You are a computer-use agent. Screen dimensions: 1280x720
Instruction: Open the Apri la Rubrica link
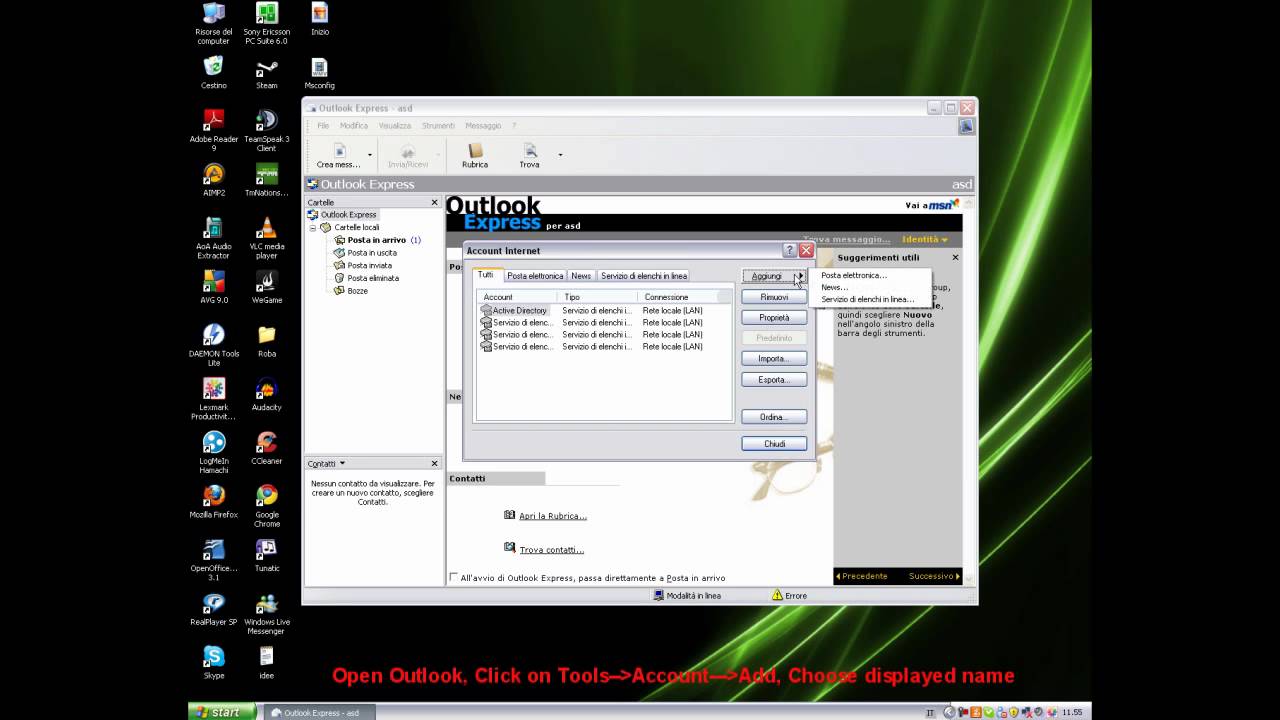(552, 516)
